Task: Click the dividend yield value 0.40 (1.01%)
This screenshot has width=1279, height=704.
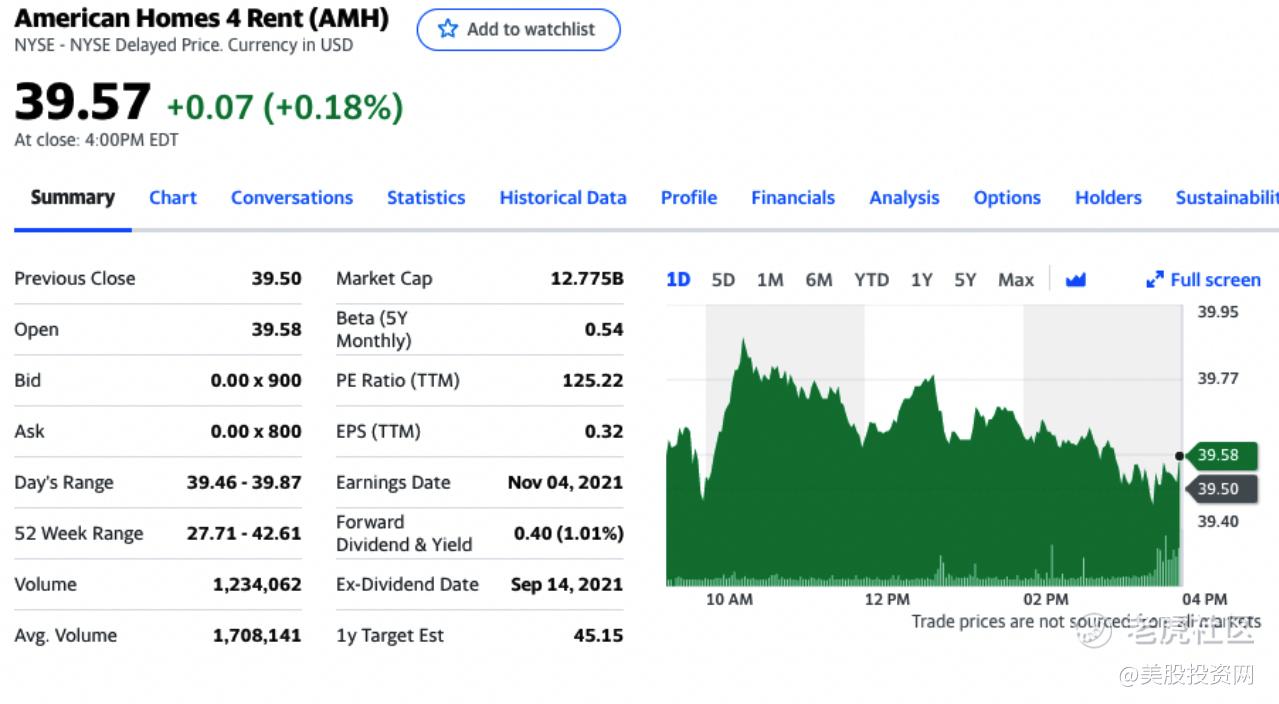Action: [569, 534]
